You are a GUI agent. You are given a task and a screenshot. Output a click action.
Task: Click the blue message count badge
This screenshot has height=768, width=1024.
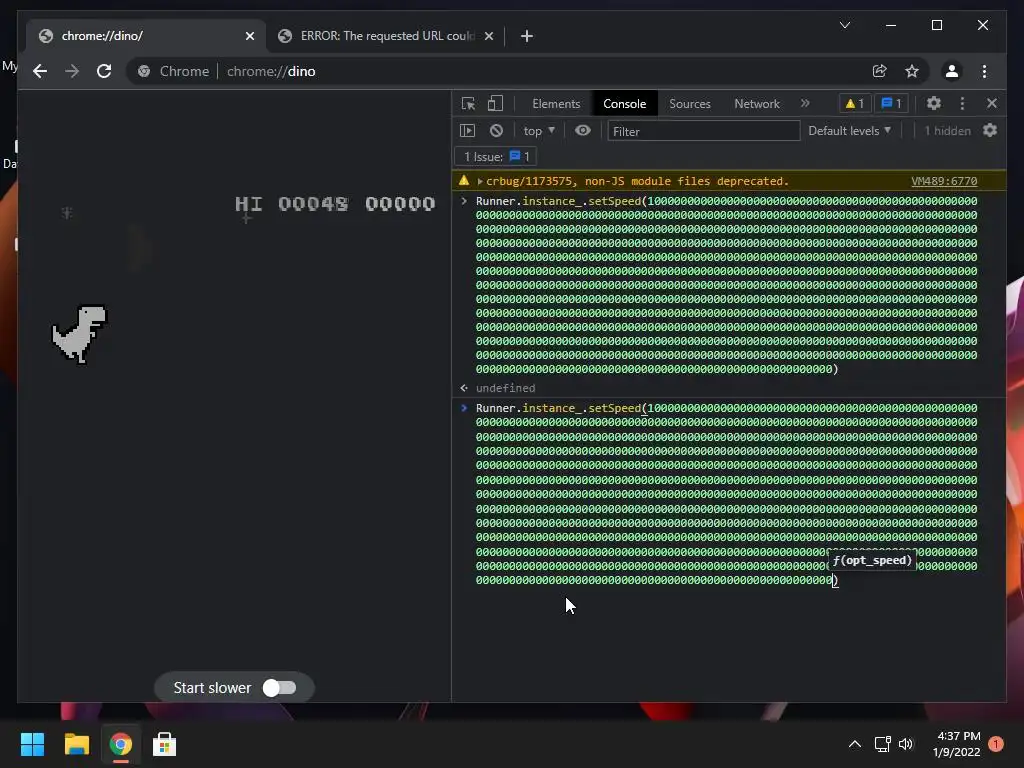(x=891, y=103)
